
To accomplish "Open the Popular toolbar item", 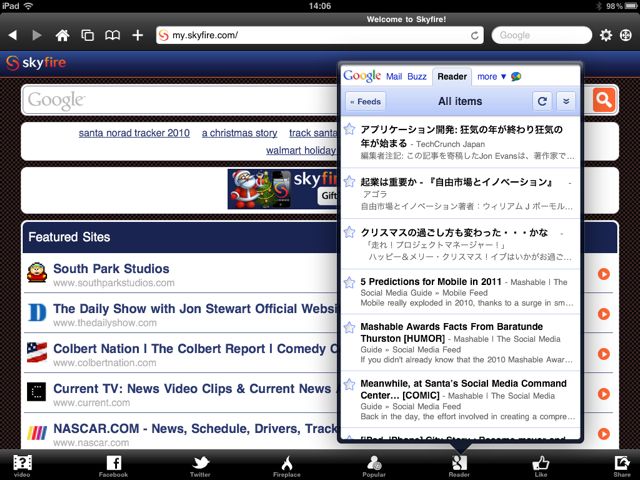I will click(x=374, y=466).
